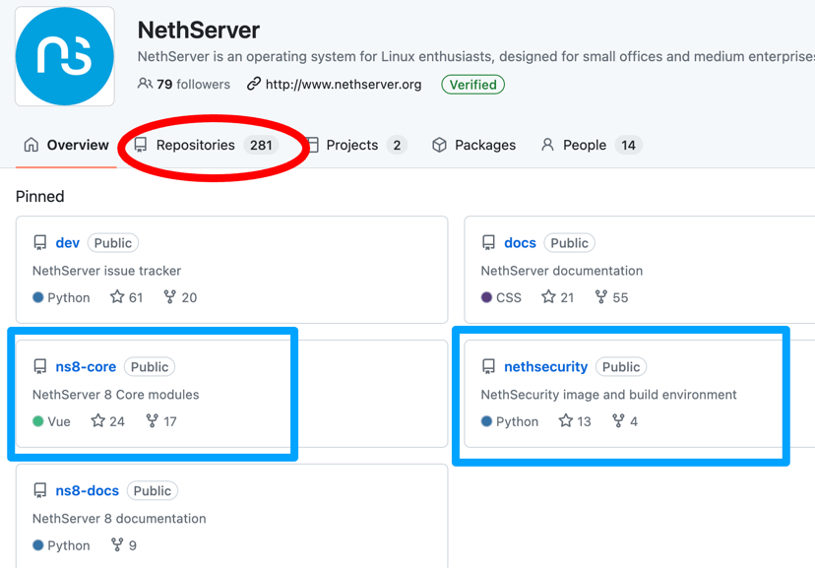Image resolution: width=815 pixels, height=568 pixels.
Task: Open the 13 stargazers of nethsecurity
Action: 575,421
